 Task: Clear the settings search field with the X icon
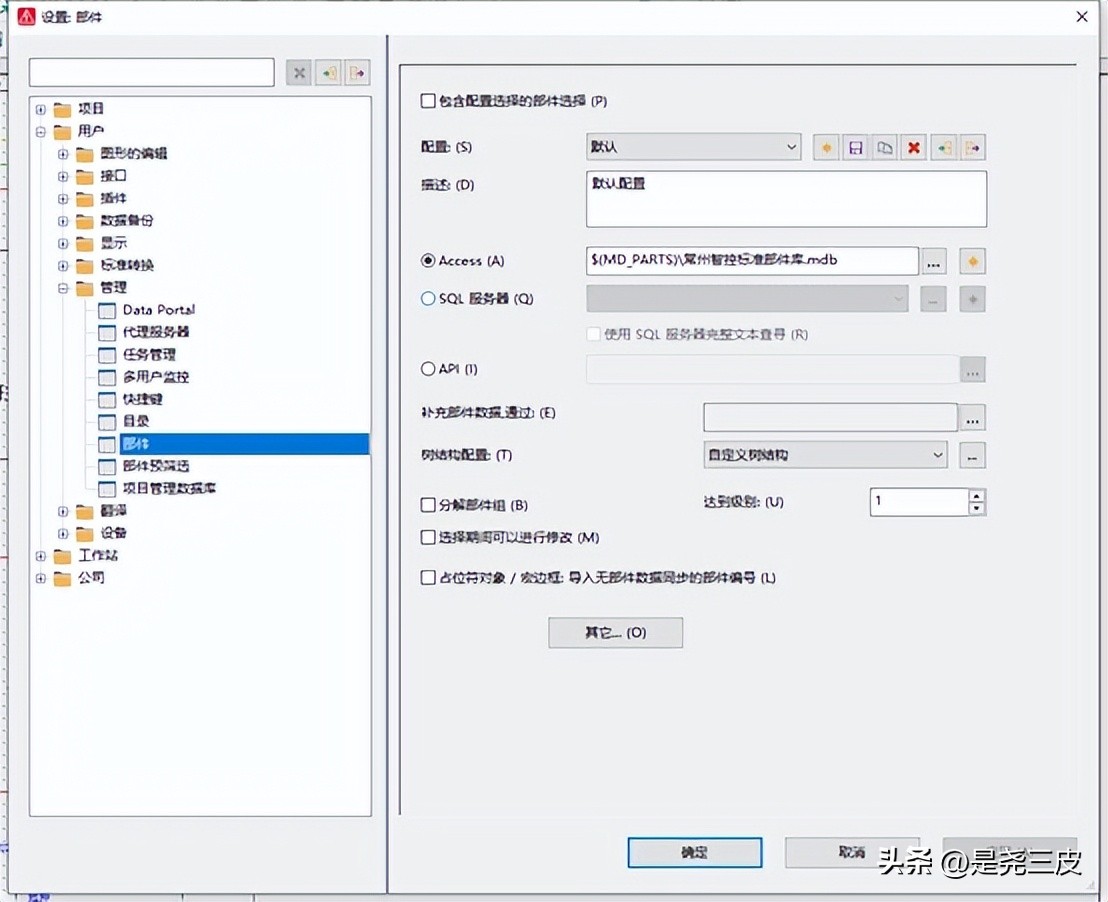(299, 73)
